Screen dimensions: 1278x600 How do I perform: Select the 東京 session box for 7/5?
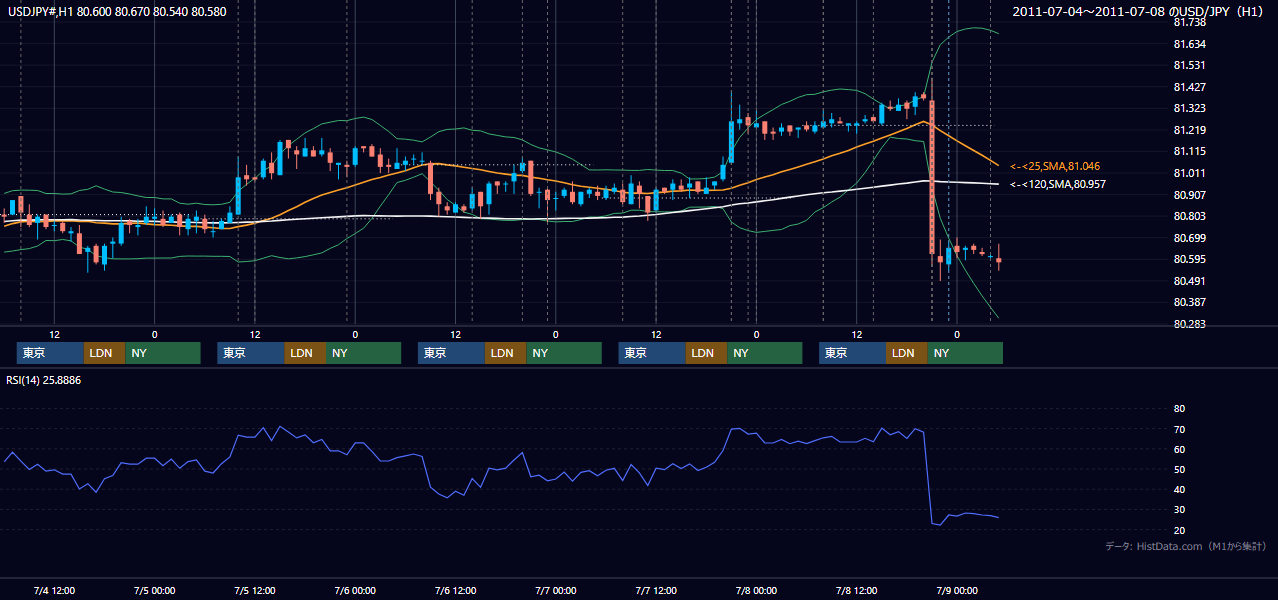tap(251, 353)
